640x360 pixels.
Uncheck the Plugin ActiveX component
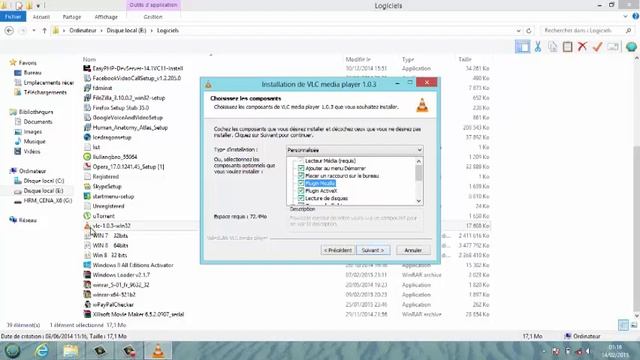pos(301,191)
